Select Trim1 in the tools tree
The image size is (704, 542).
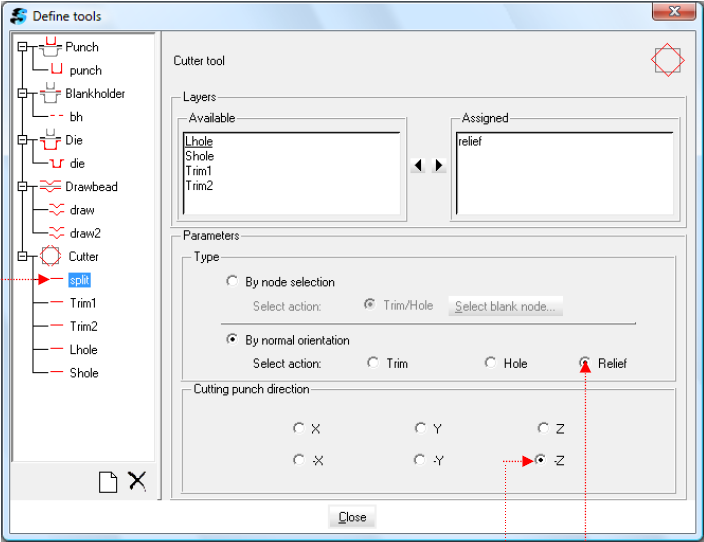point(82,303)
